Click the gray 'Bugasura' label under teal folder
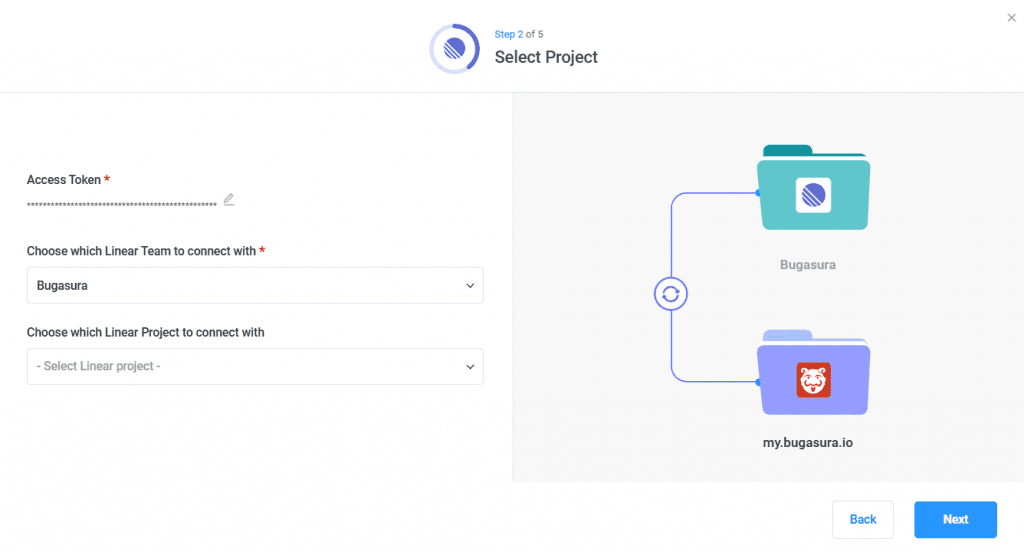1024x552 pixels. pos(807,265)
